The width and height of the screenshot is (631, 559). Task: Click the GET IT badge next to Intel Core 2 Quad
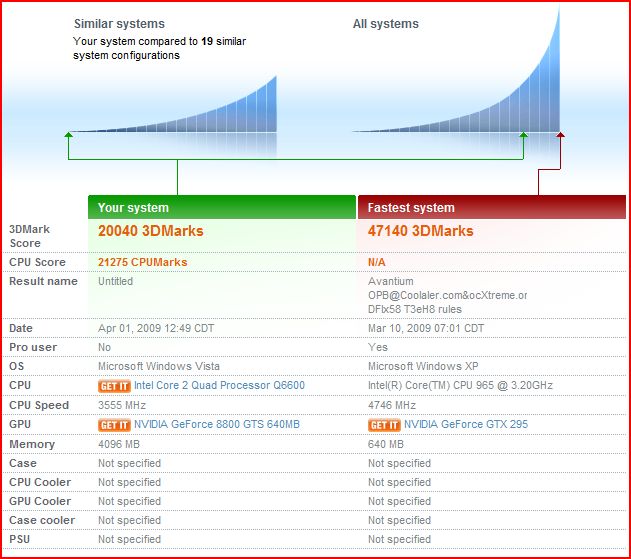[x=114, y=386]
